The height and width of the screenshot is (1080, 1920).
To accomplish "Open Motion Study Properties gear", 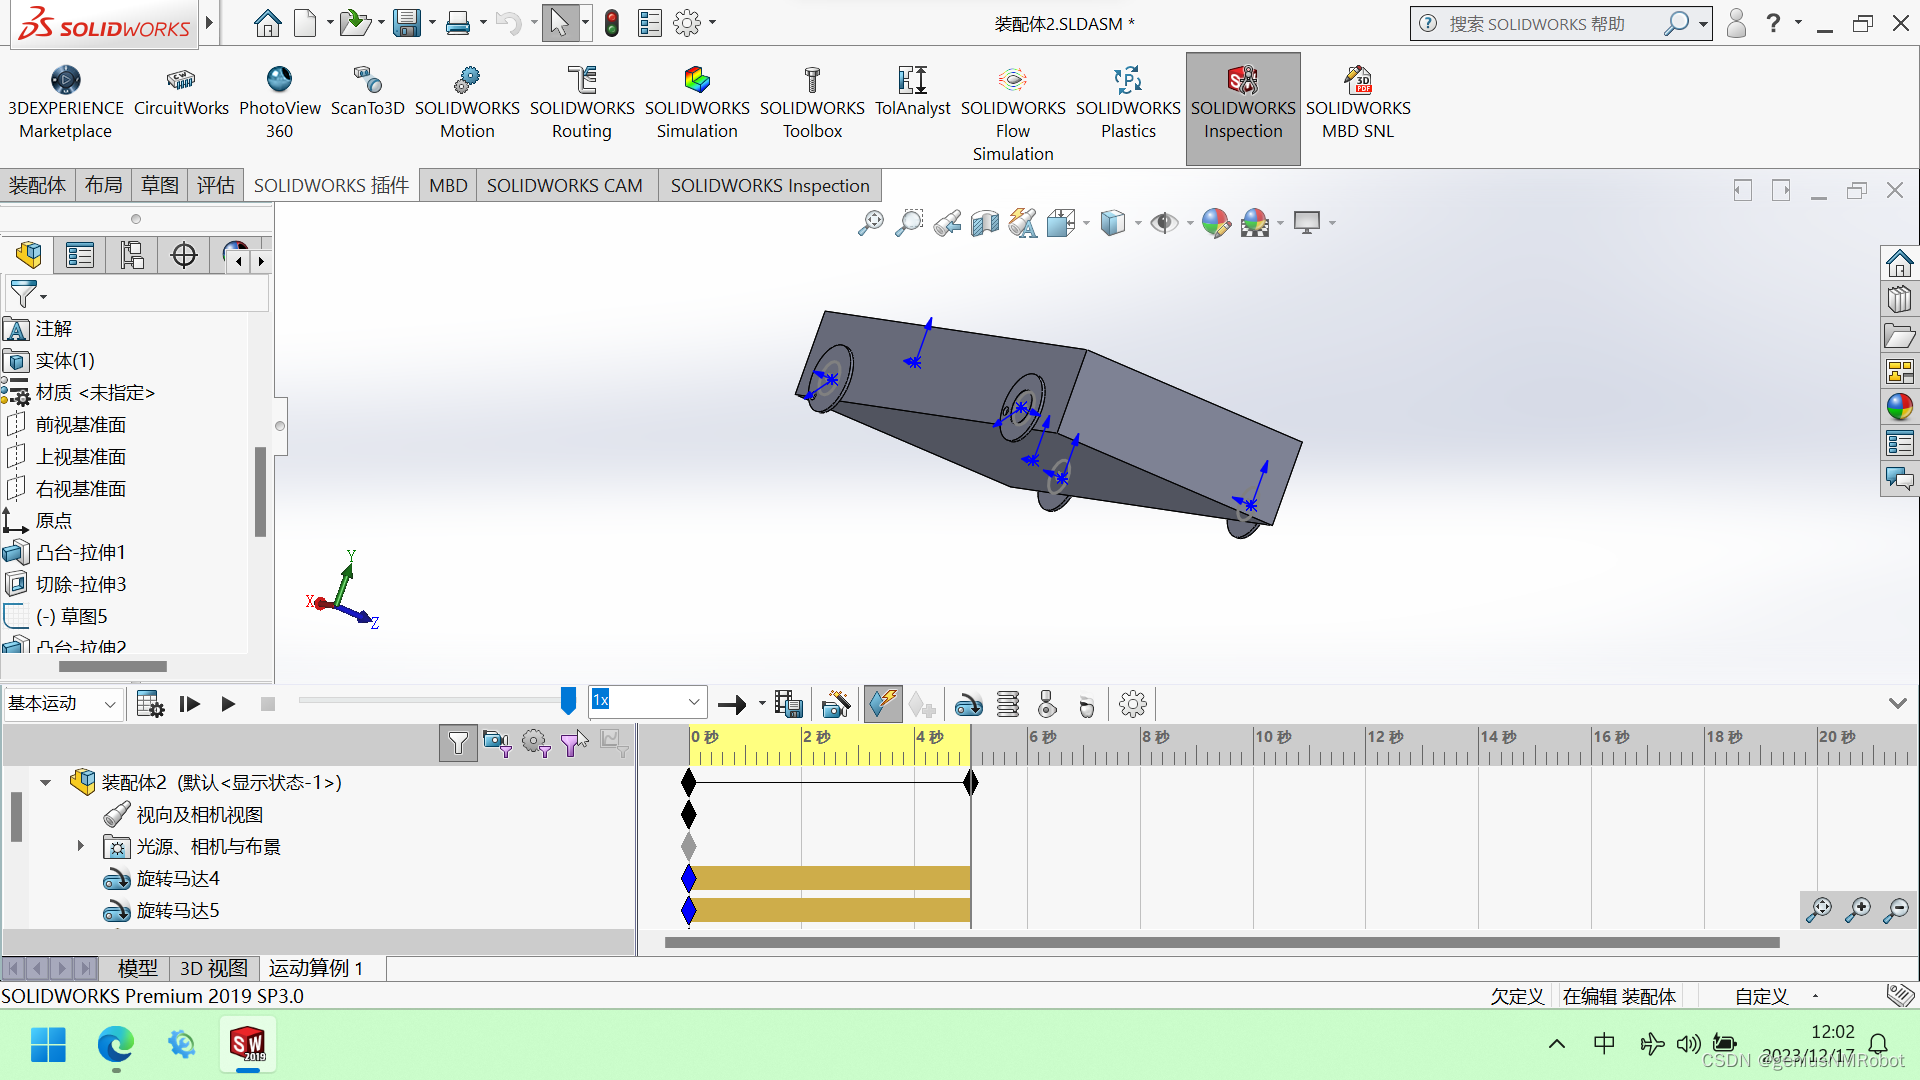I will click(x=1133, y=704).
